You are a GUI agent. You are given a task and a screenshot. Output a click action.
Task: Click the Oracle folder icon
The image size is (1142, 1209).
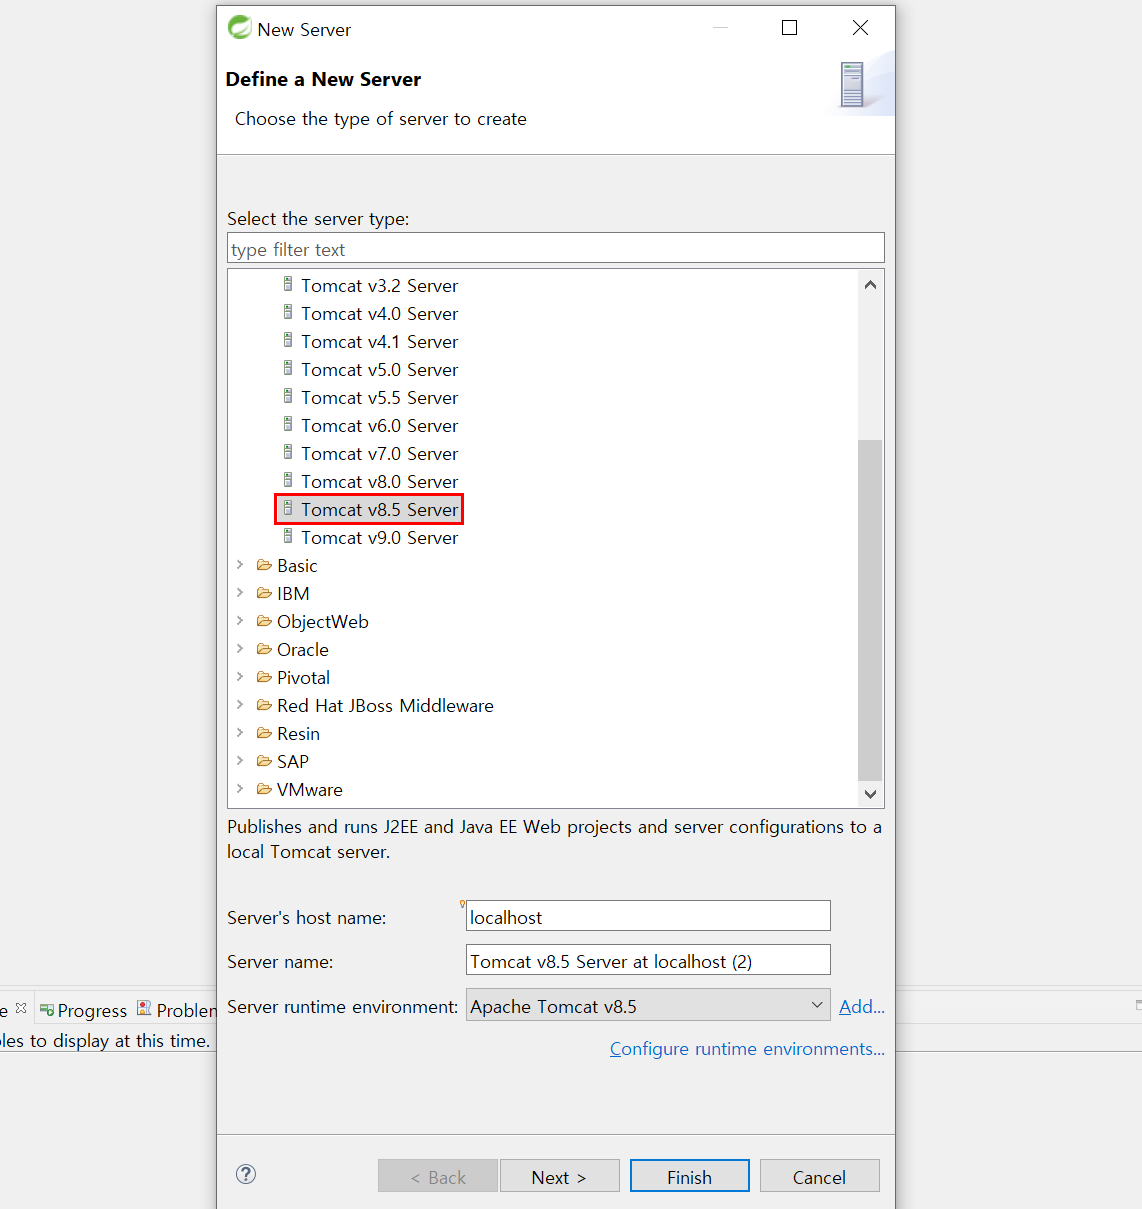pyautogui.click(x=264, y=649)
